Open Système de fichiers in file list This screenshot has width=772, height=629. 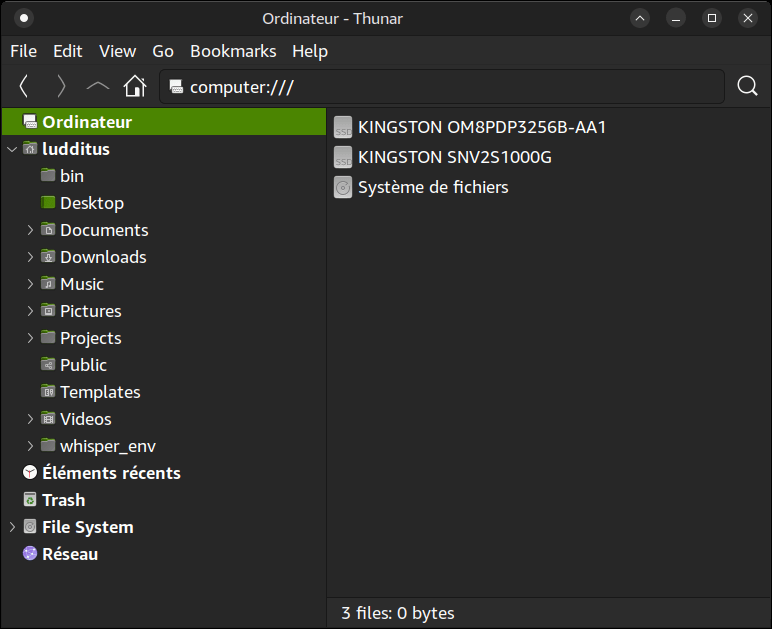pos(432,187)
